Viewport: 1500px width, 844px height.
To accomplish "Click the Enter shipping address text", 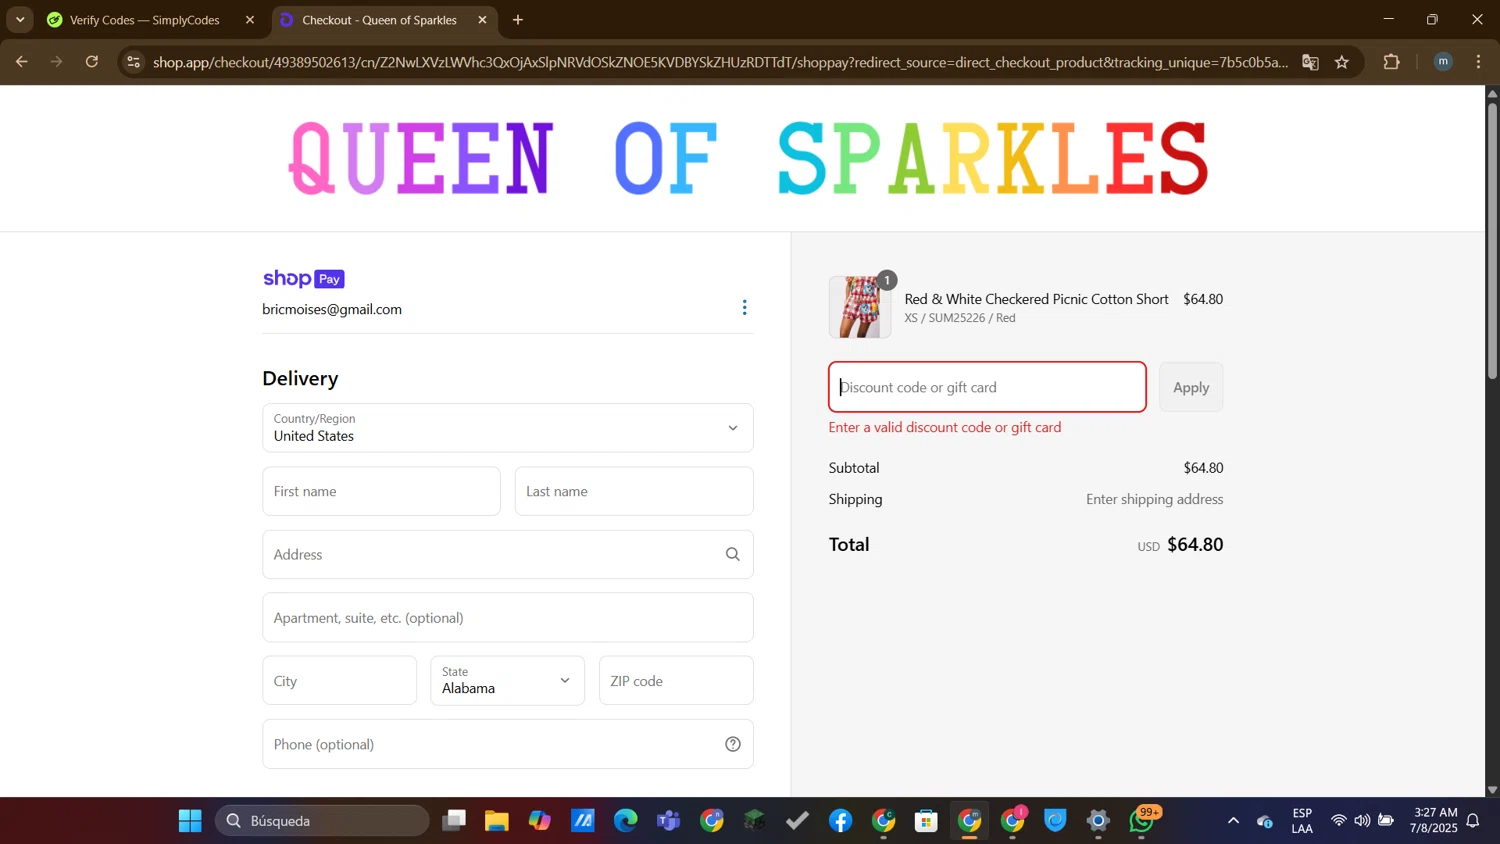I will [1155, 499].
